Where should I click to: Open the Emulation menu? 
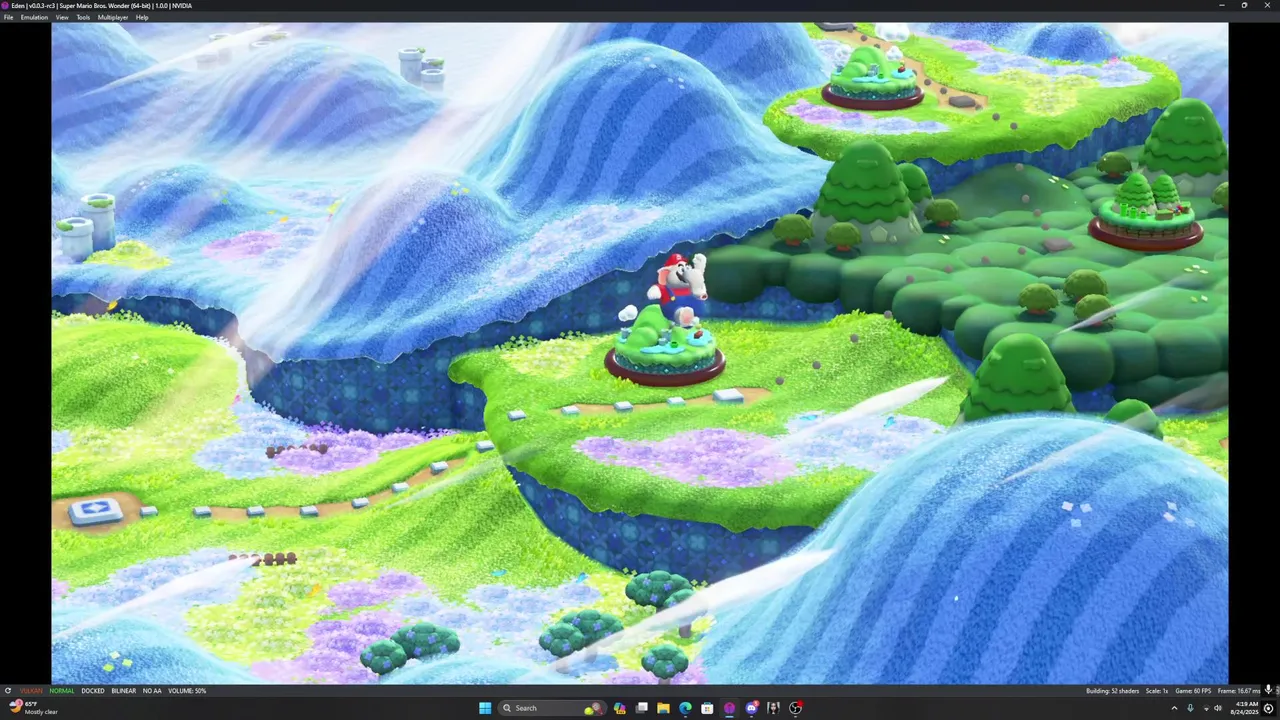pos(34,17)
